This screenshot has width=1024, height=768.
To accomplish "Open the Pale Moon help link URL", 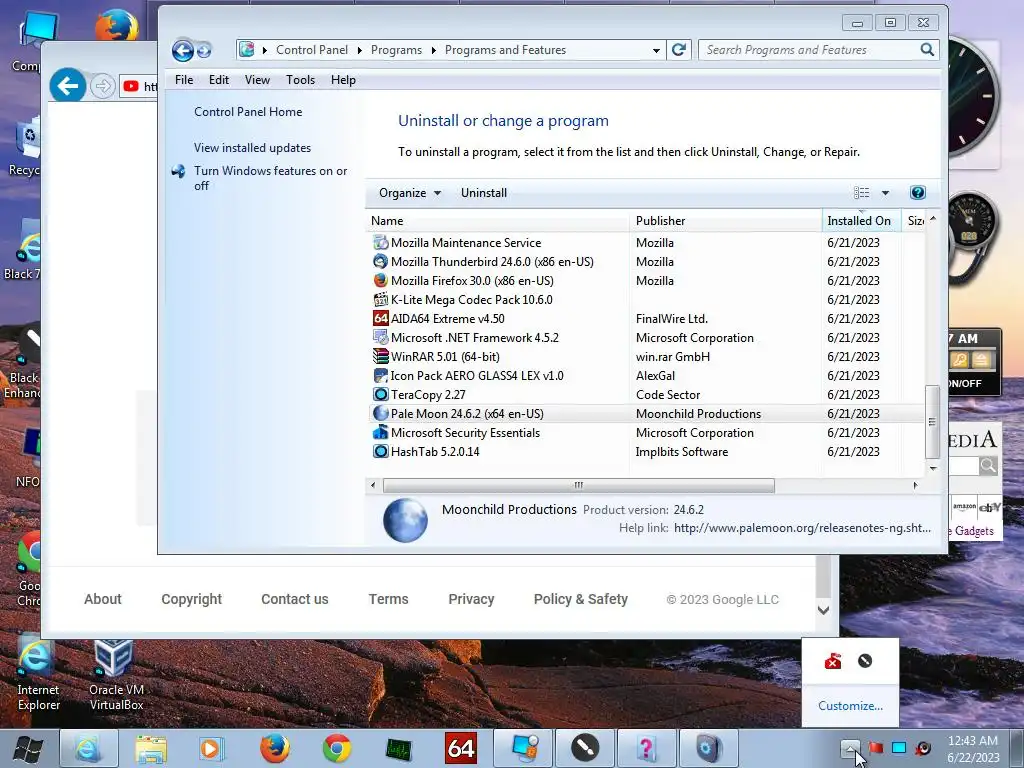I will (803, 528).
